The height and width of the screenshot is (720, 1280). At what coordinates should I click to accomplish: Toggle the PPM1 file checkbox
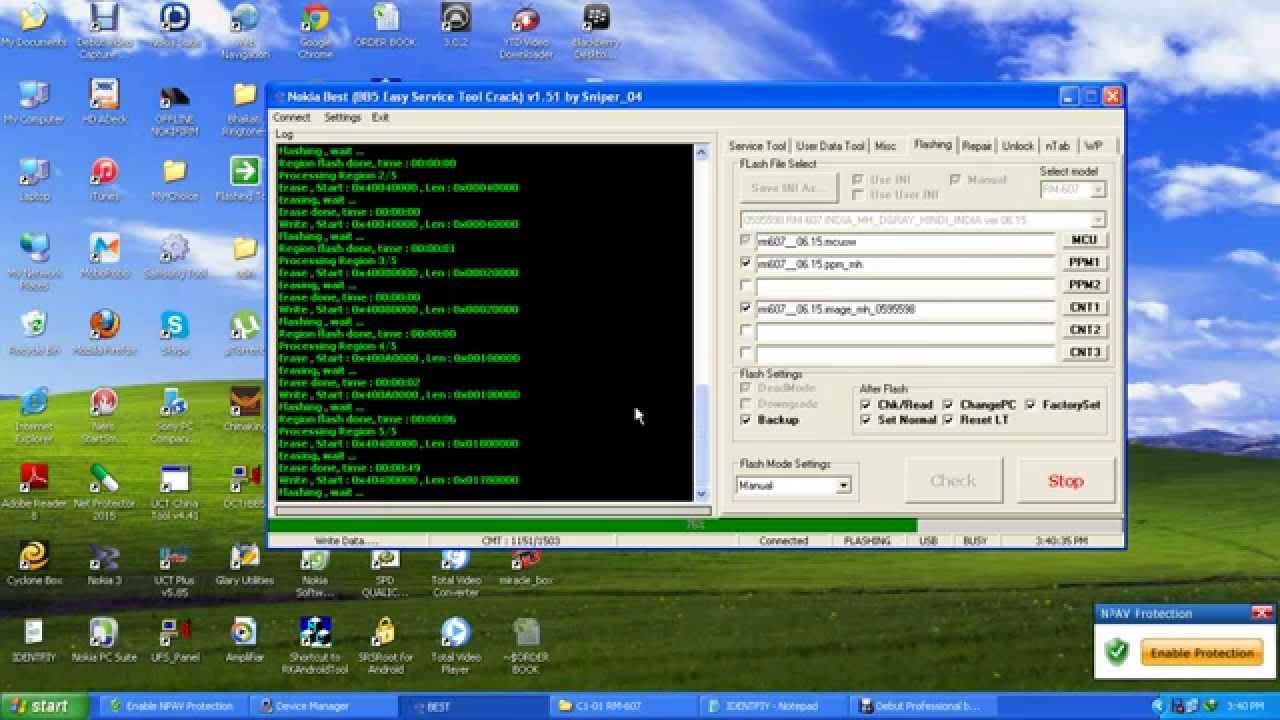click(x=746, y=264)
